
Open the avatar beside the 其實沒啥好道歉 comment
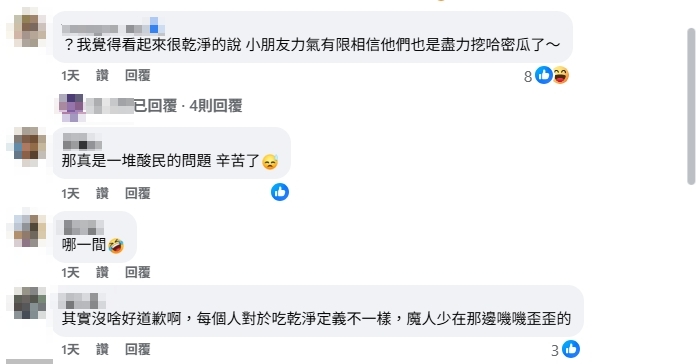pyautogui.click(x=29, y=303)
